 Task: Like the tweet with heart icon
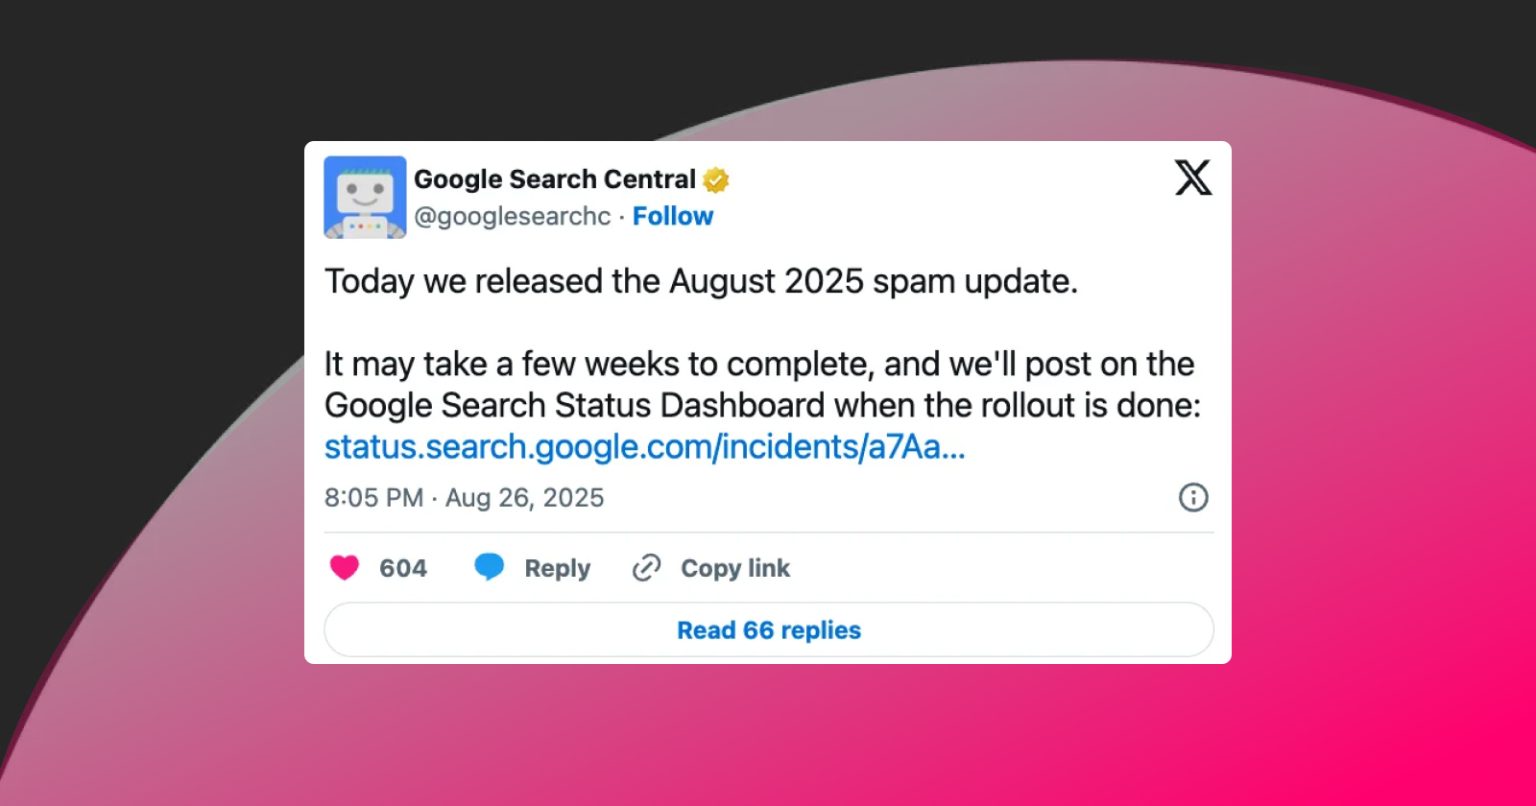(x=344, y=568)
